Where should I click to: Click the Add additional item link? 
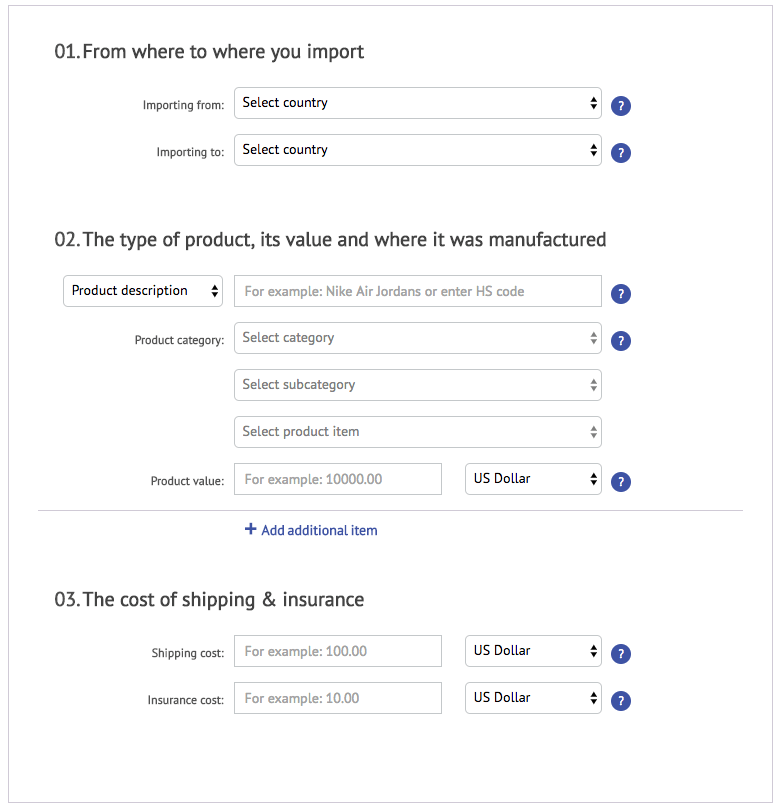point(319,531)
